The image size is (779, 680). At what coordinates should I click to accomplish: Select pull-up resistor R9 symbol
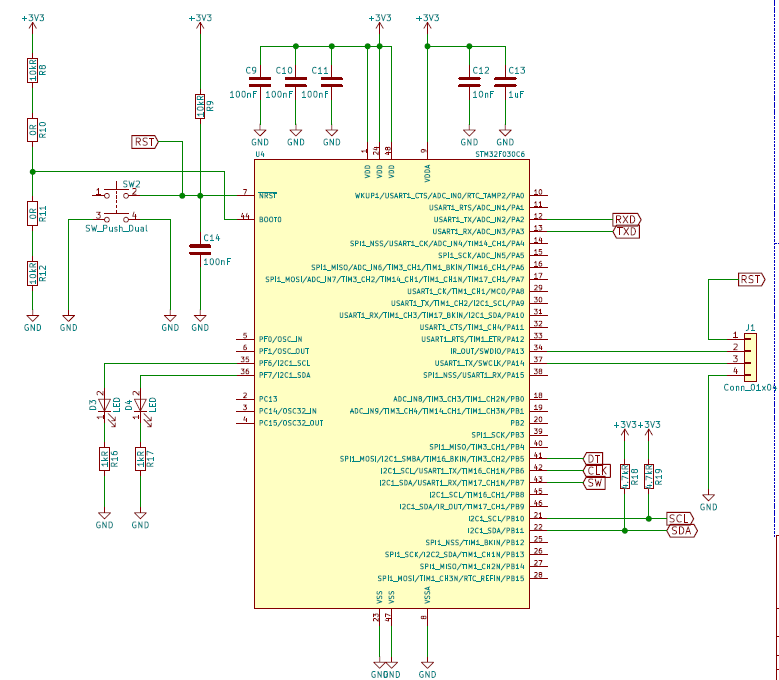pos(200,106)
